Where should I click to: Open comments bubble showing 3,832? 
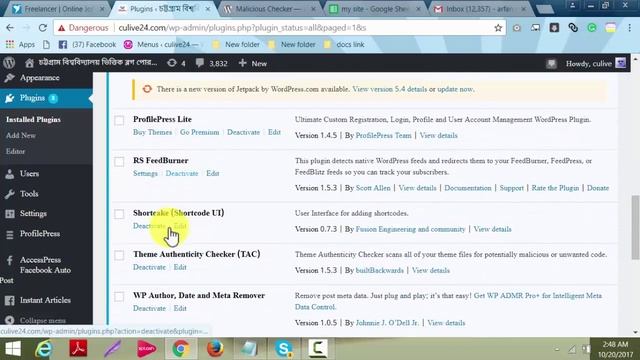[211, 63]
